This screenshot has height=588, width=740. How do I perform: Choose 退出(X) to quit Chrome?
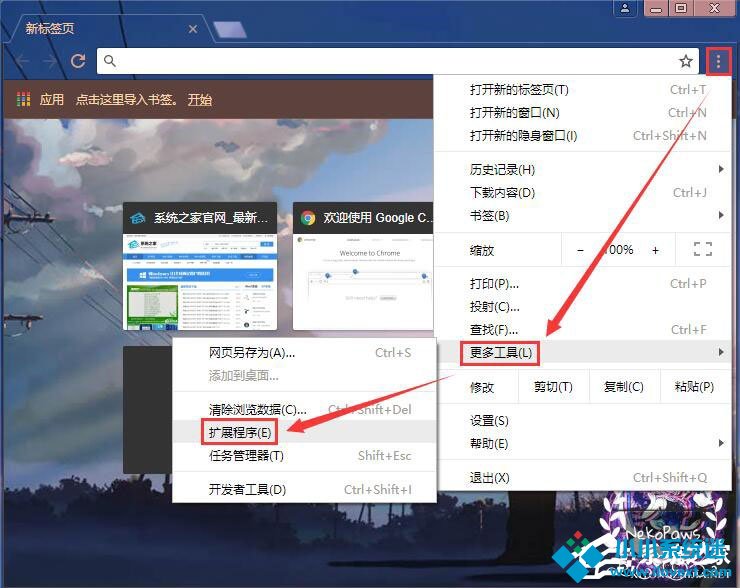[x=582, y=478]
